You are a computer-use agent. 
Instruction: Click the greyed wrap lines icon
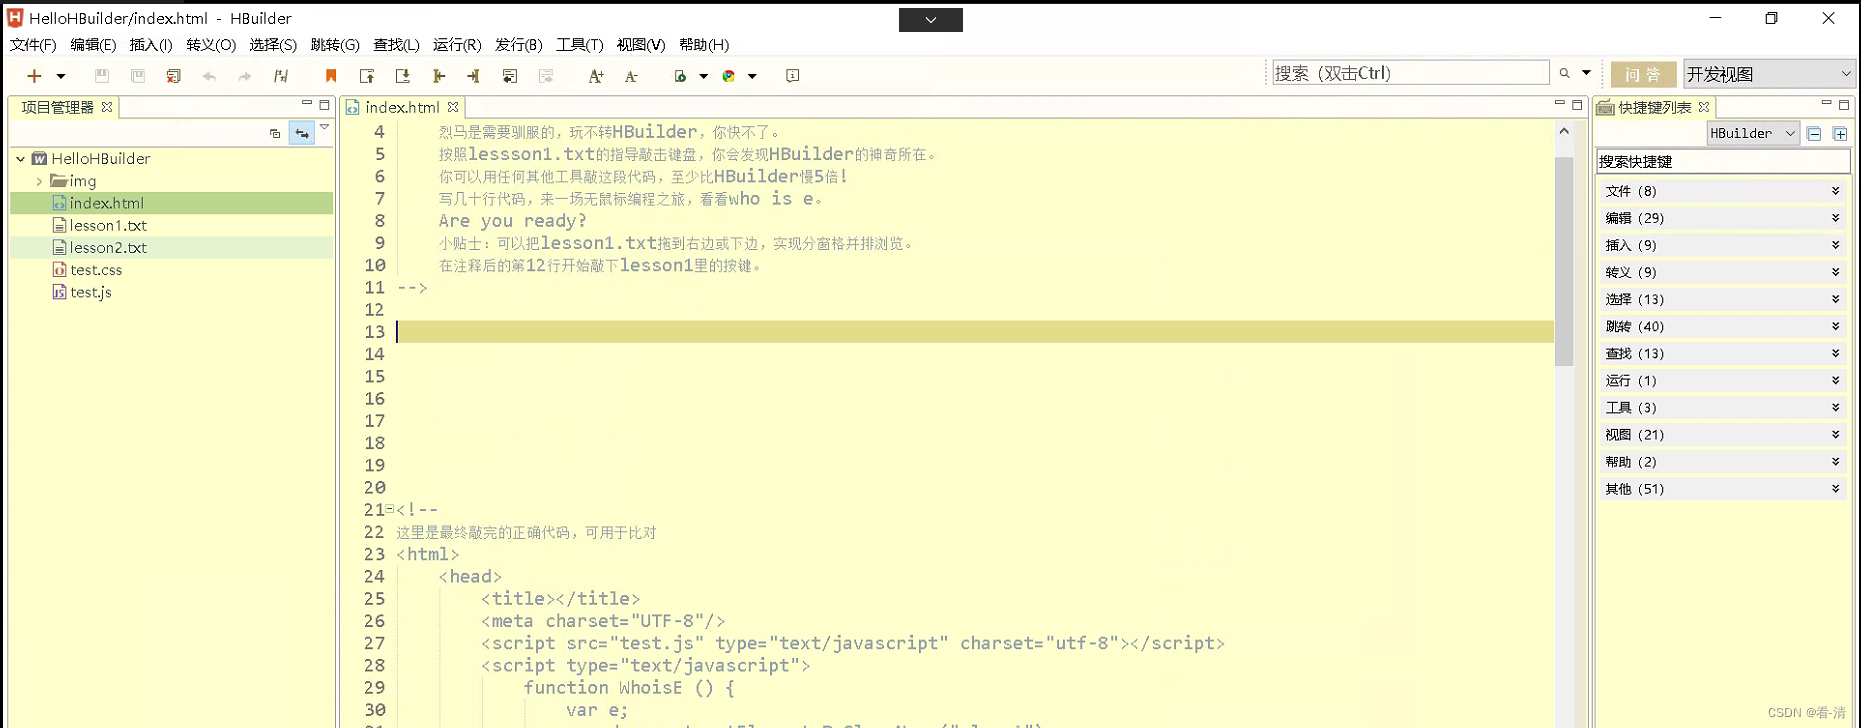coord(546,76)
